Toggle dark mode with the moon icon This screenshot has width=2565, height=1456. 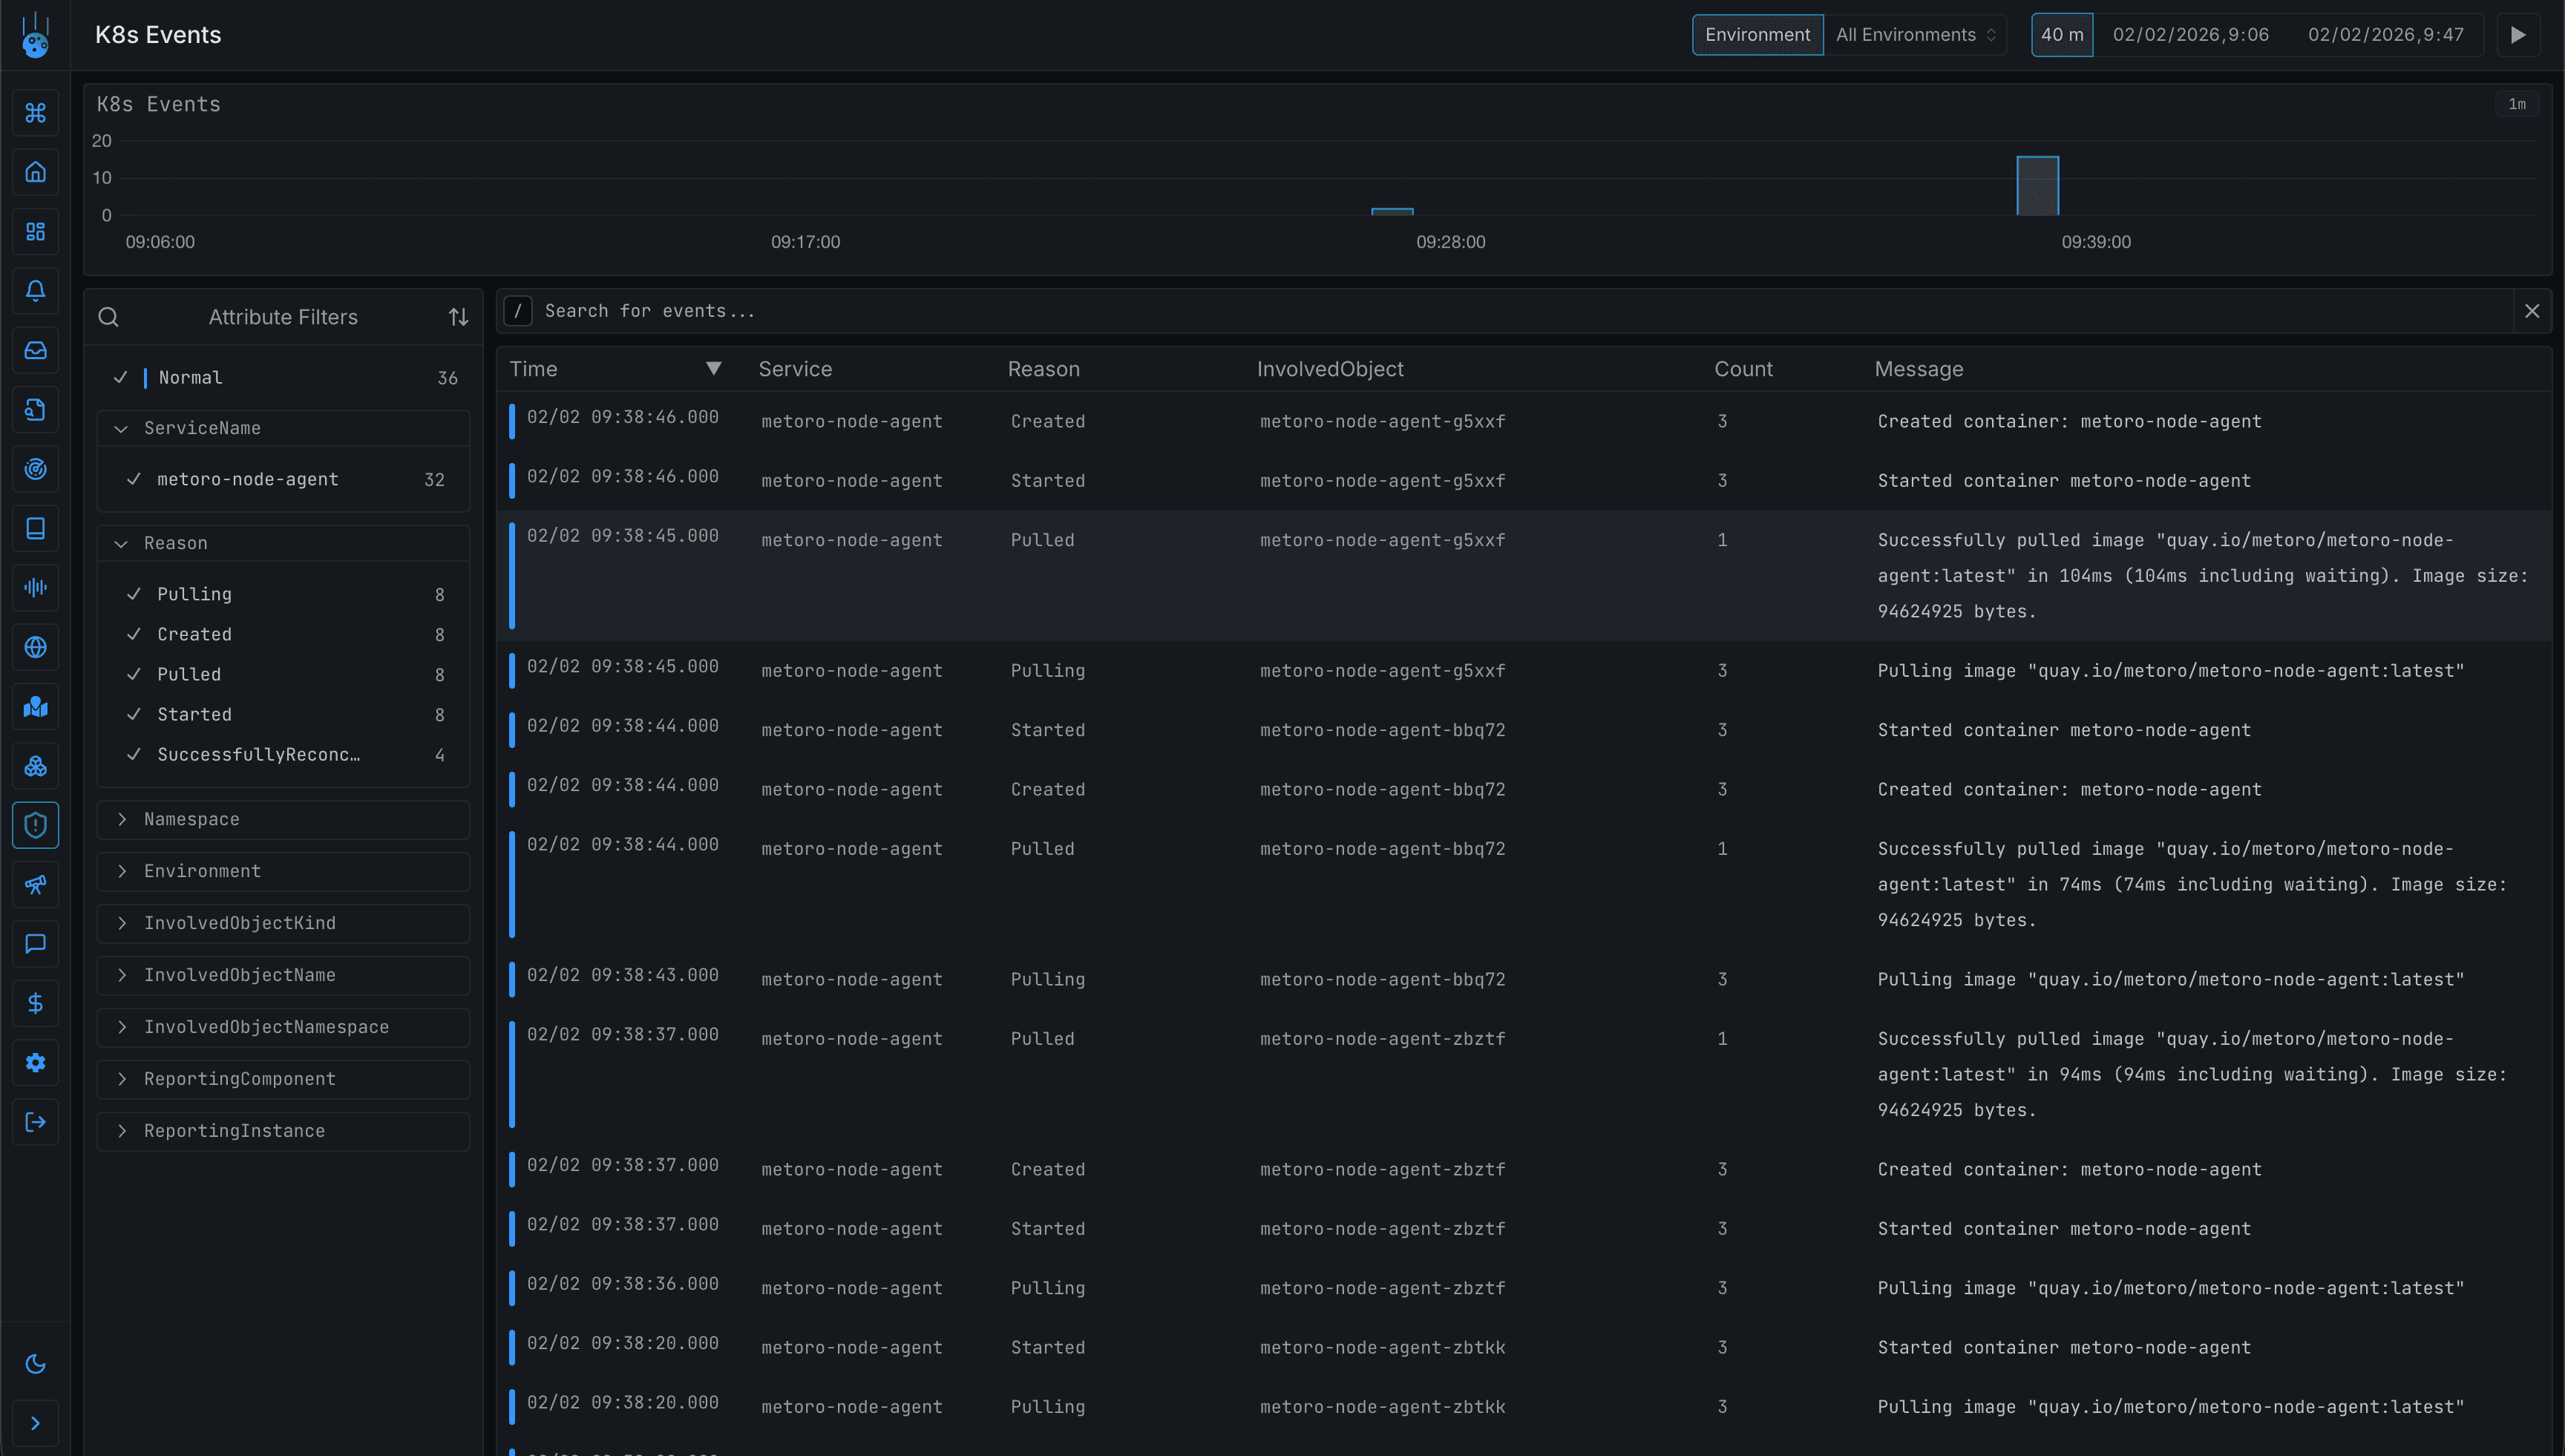click(x=36, y=1363)
